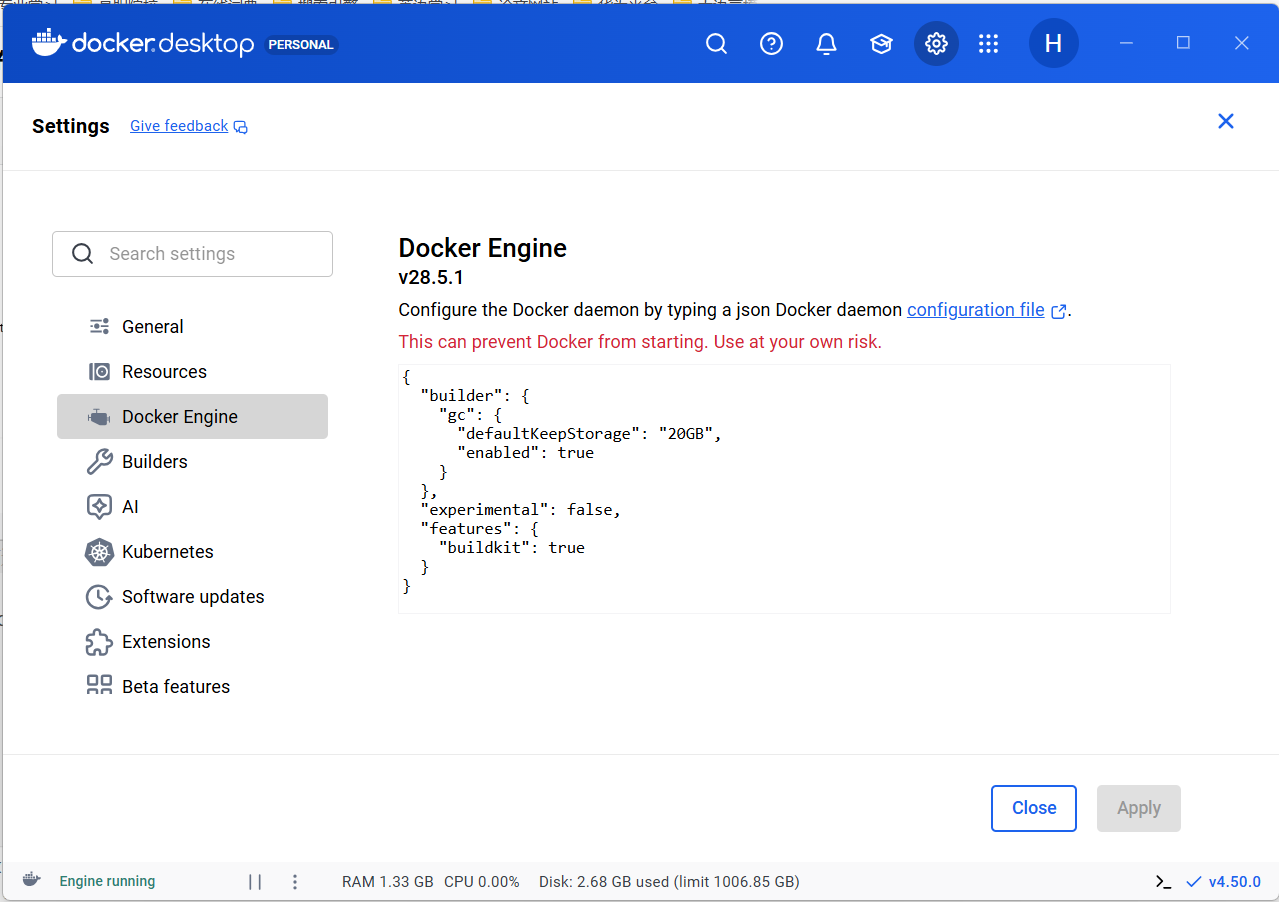Click the whale icon in status bar
The width and height of the screenshot is (1279, 902).
pyautogui.click(x=31, y=880)
